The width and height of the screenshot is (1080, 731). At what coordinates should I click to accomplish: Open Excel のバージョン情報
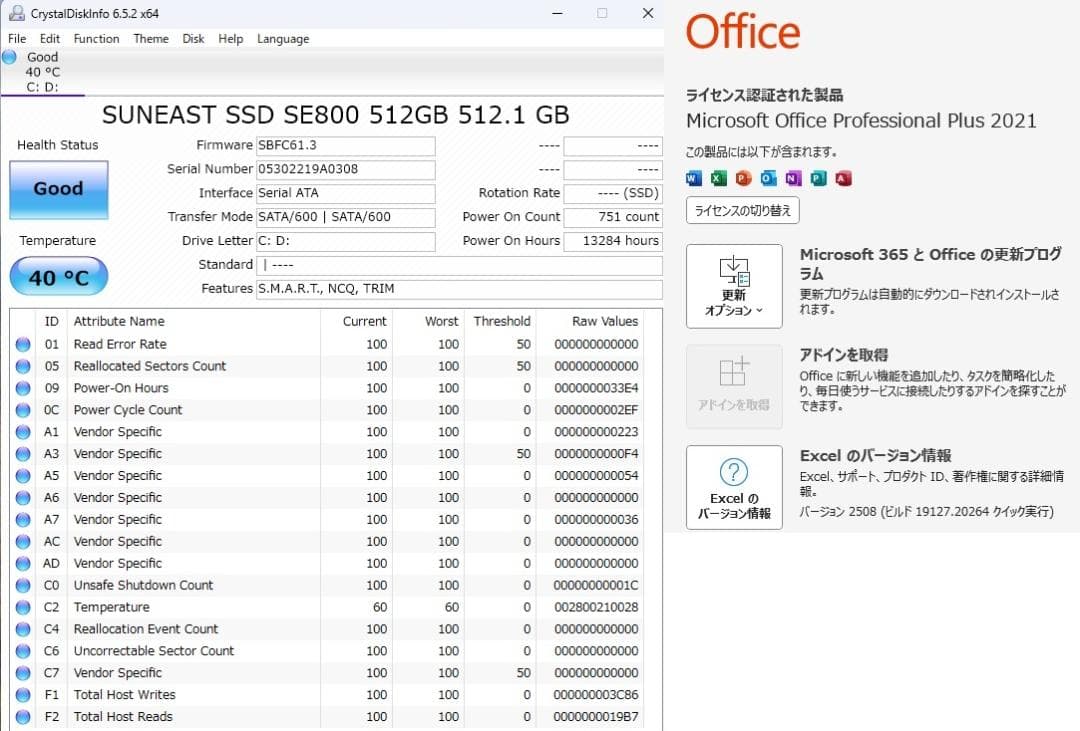[x=733, y=487]
